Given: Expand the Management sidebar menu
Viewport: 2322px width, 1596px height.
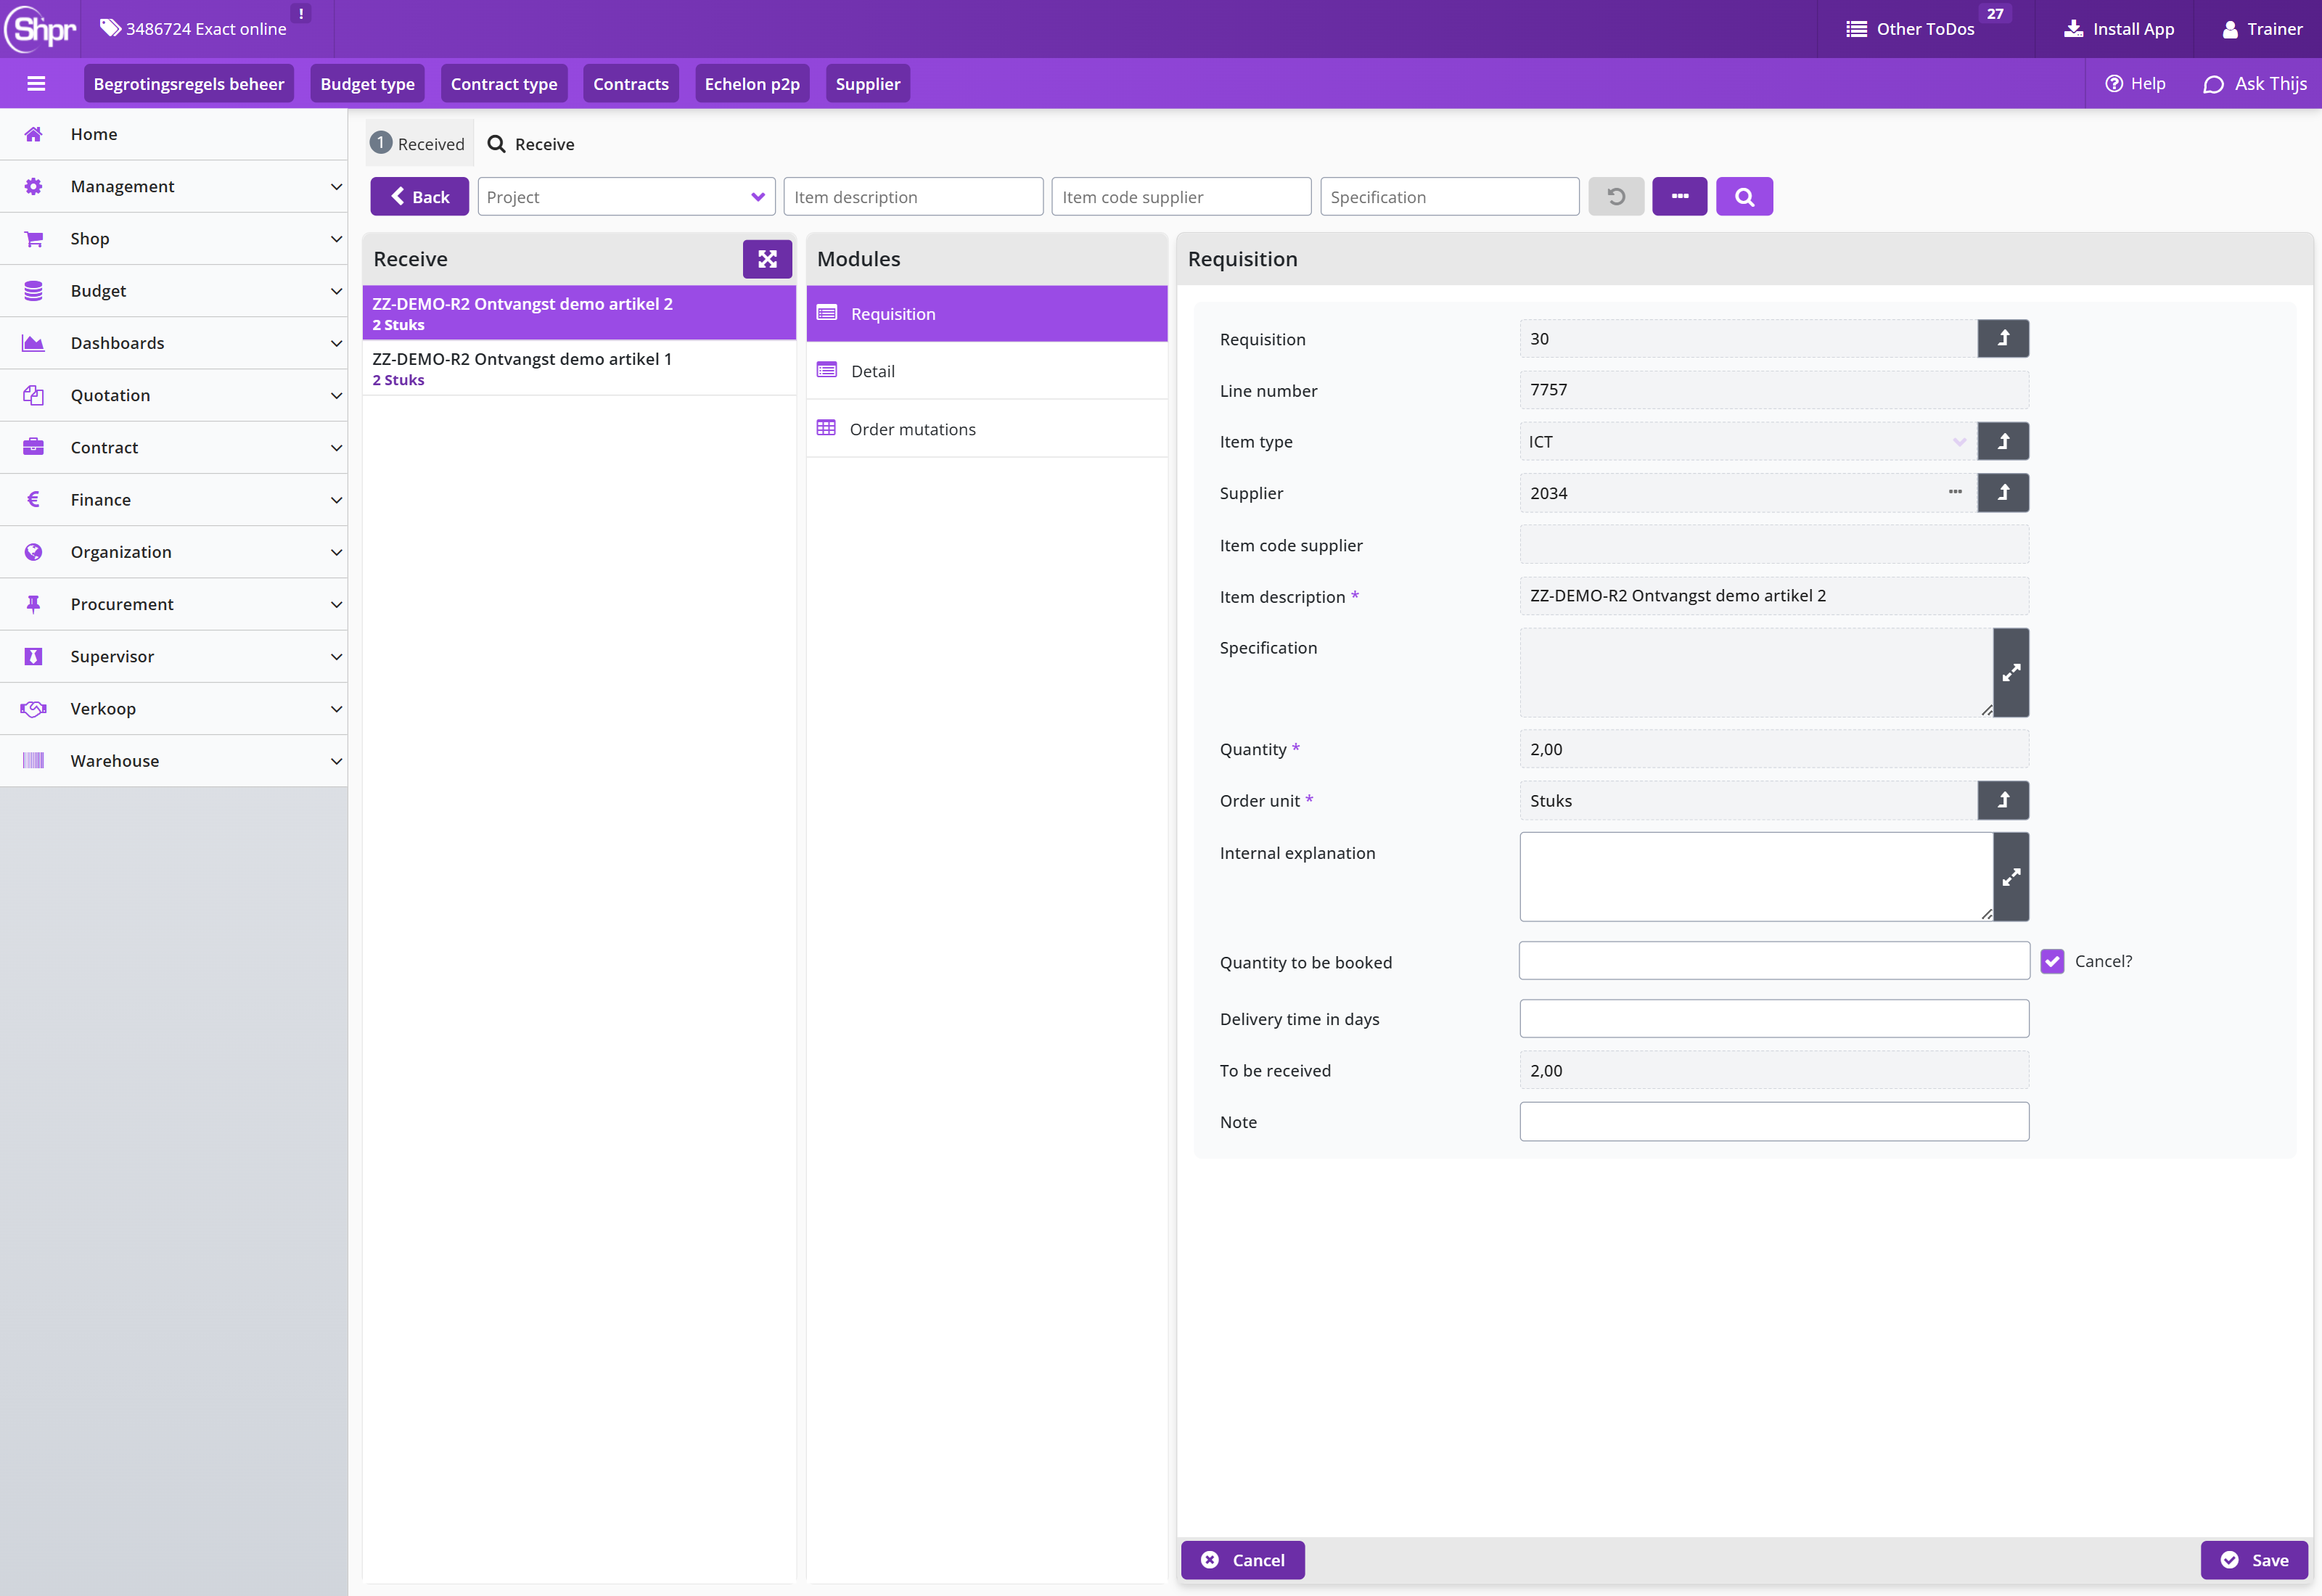Looking at the screenshot, I should tap(174, 186).
